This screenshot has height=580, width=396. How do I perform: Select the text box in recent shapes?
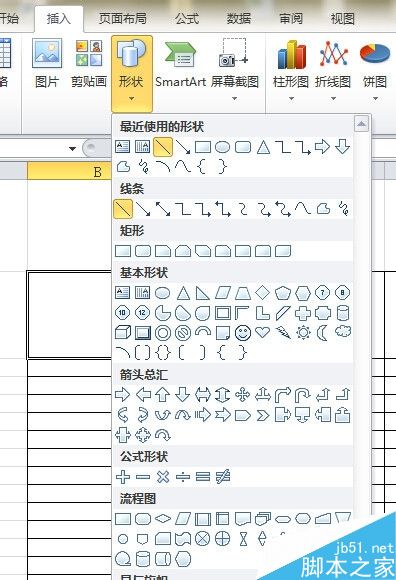coord(123,147)
